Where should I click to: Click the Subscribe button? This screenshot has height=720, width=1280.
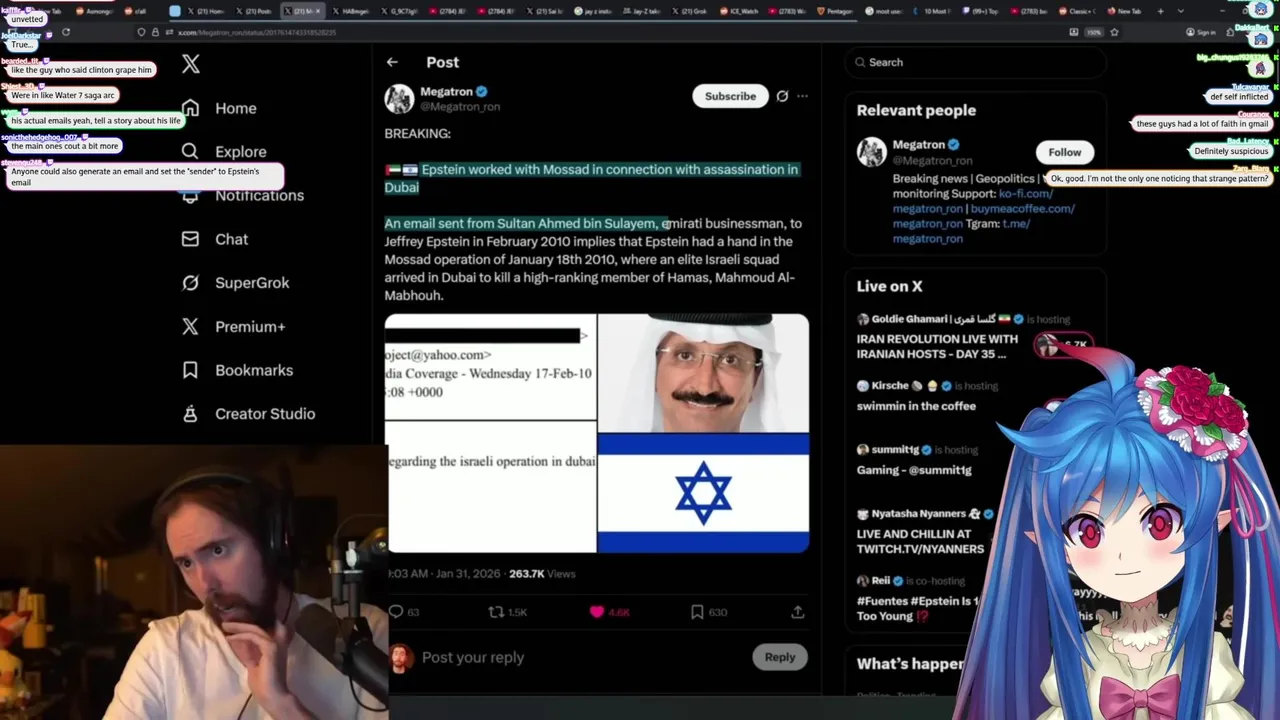[730, 96]
